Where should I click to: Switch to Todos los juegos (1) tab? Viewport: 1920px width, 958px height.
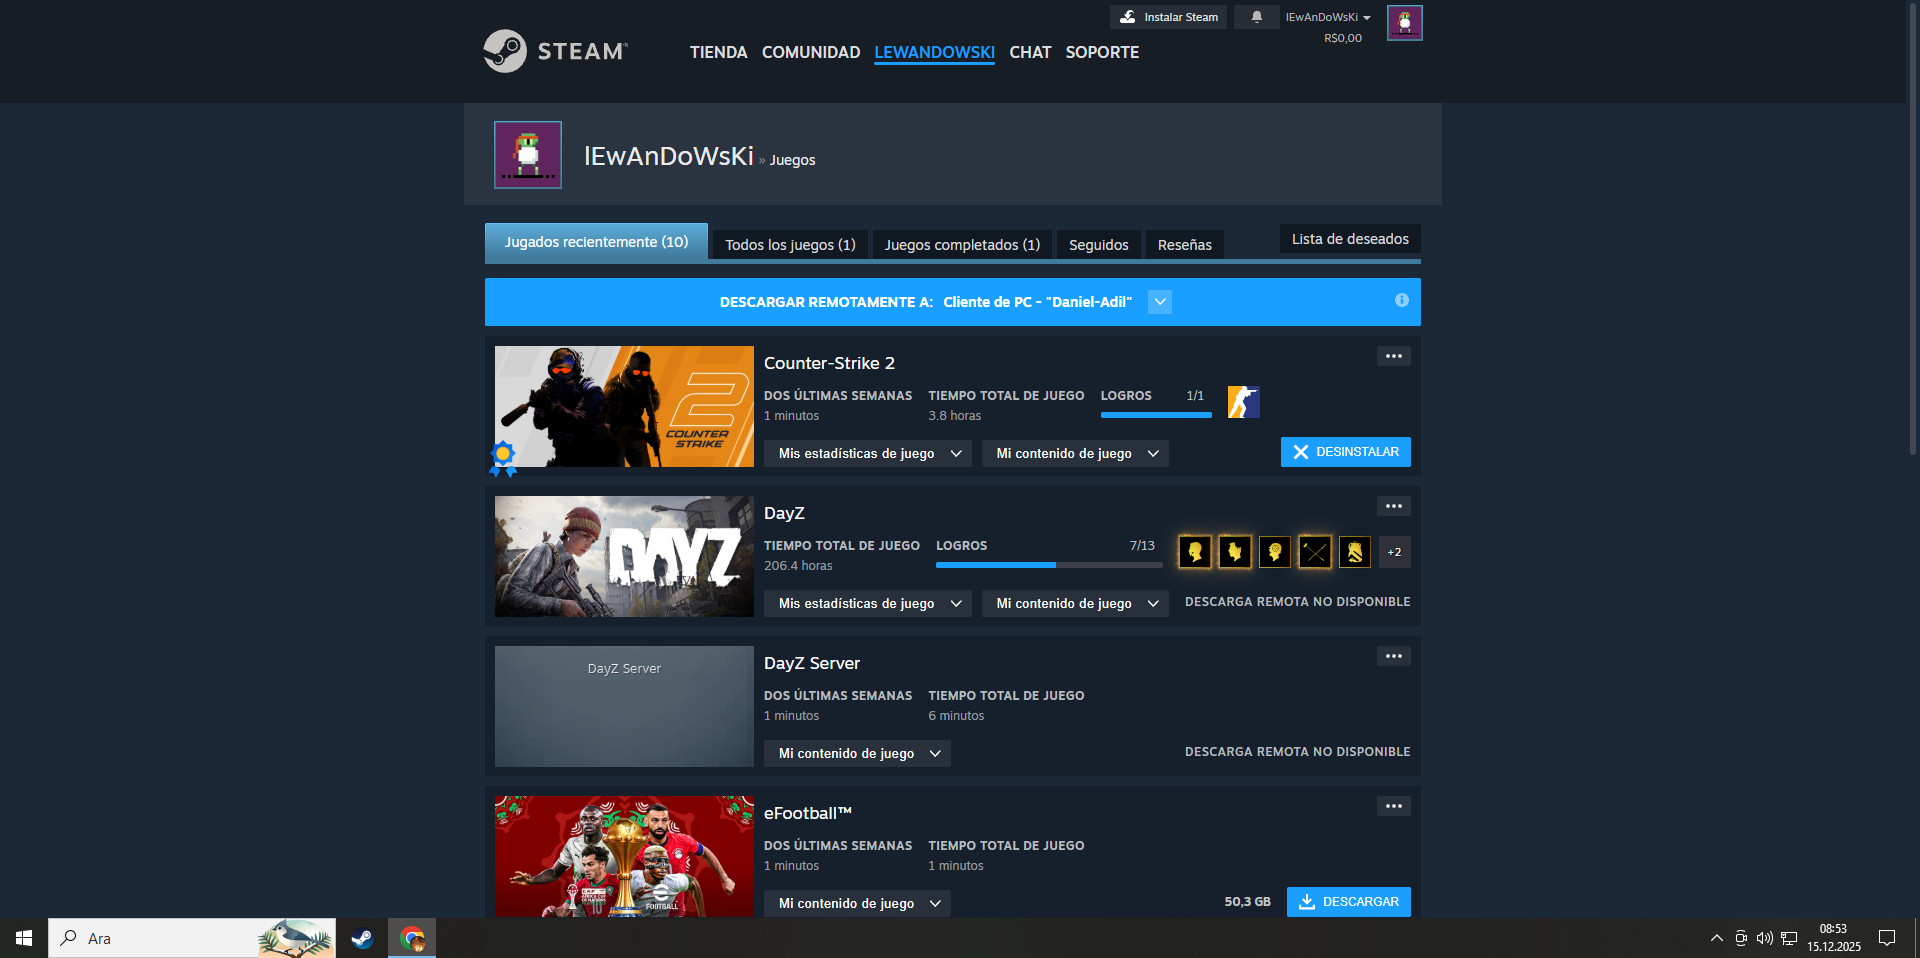790,245
